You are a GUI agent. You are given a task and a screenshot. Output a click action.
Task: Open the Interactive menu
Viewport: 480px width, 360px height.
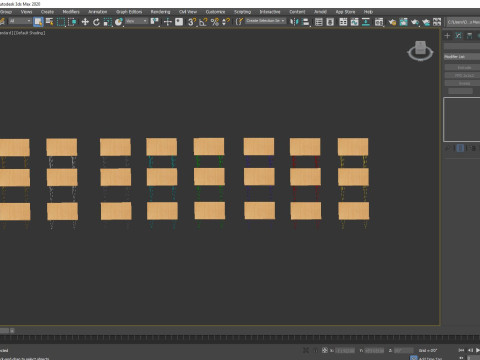click(270, 12)
